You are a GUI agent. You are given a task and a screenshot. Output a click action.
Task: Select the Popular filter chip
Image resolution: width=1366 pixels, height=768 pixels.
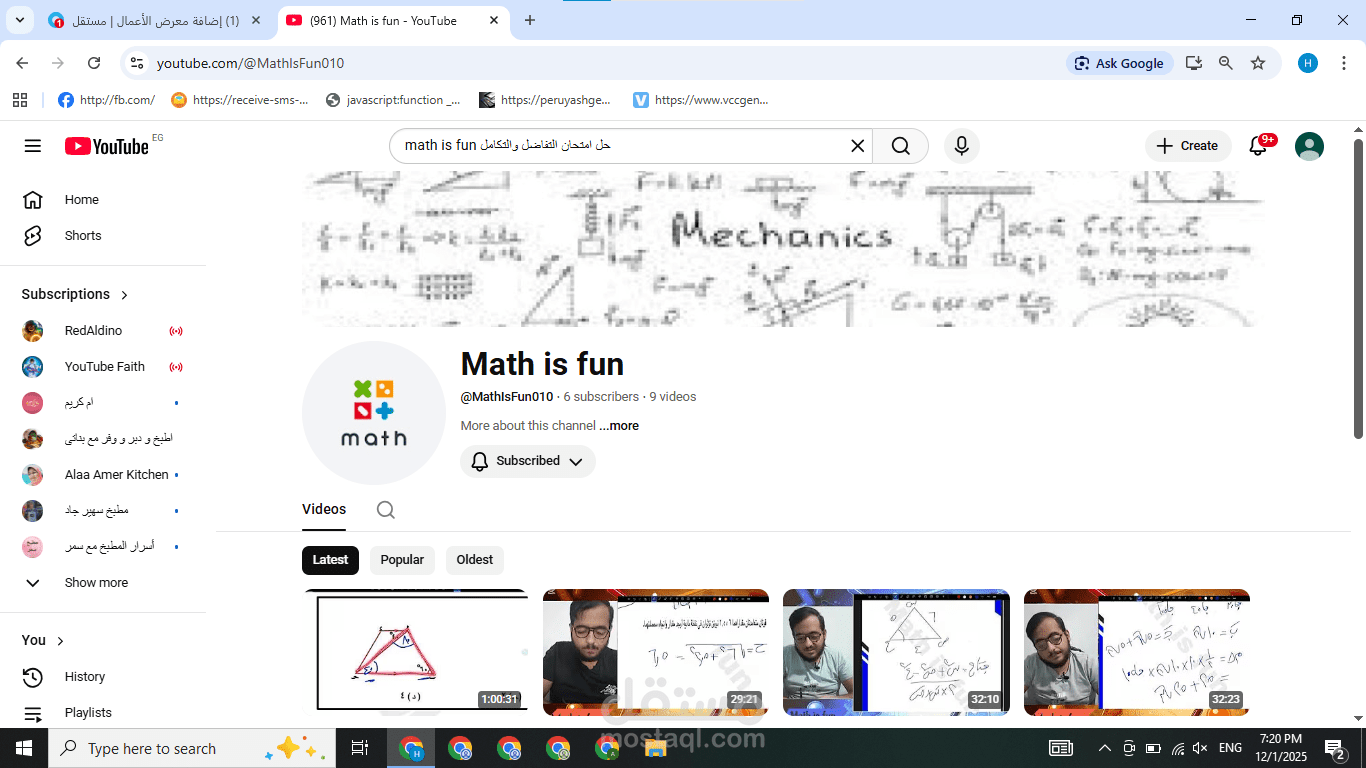[402, 560]
